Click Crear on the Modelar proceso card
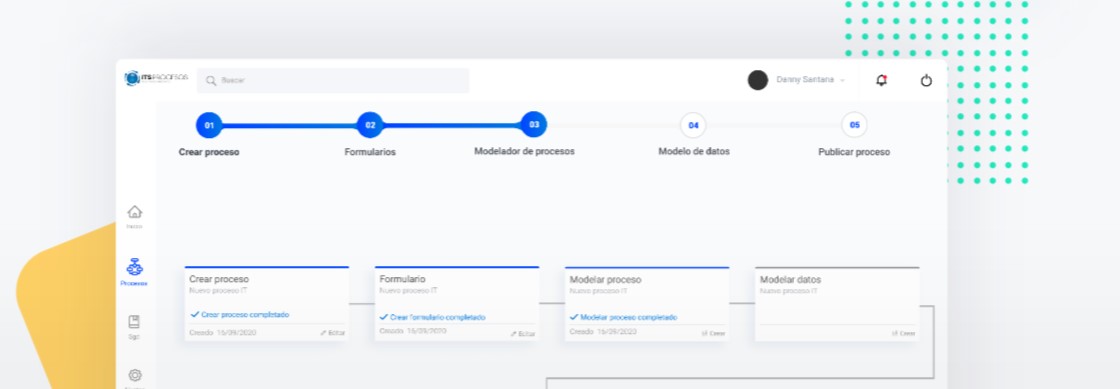The width and height of the screenshot is (1120, 389). pos(714,333)
